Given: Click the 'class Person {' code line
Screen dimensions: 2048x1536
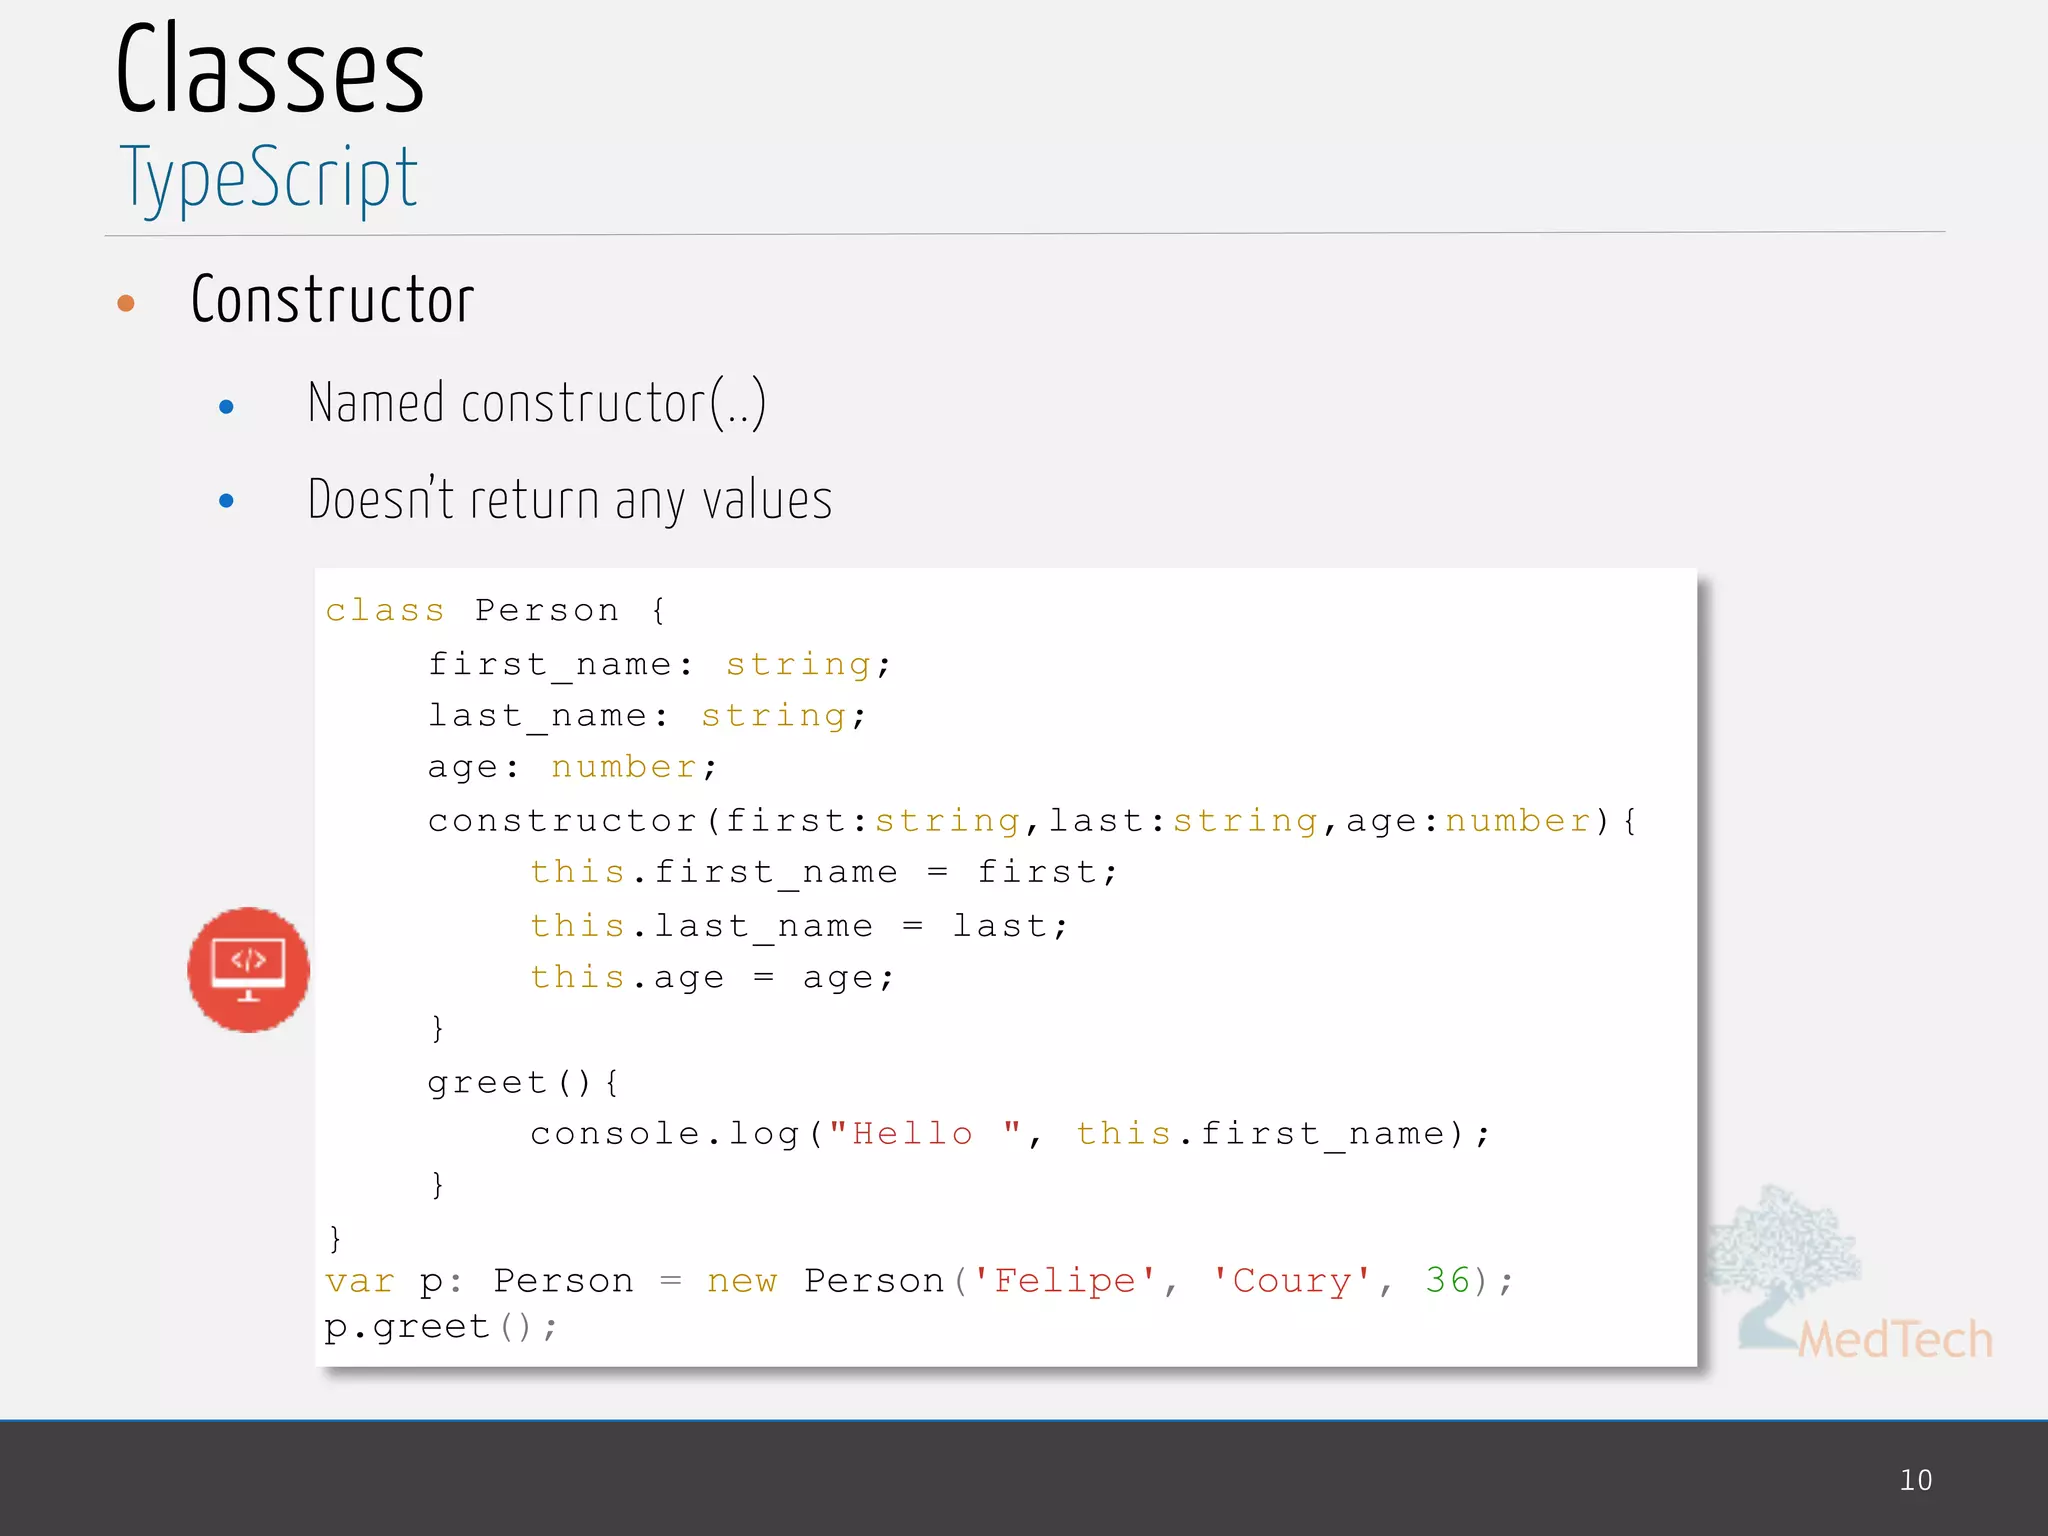Looking at the screenshot, I should (496, 610).
